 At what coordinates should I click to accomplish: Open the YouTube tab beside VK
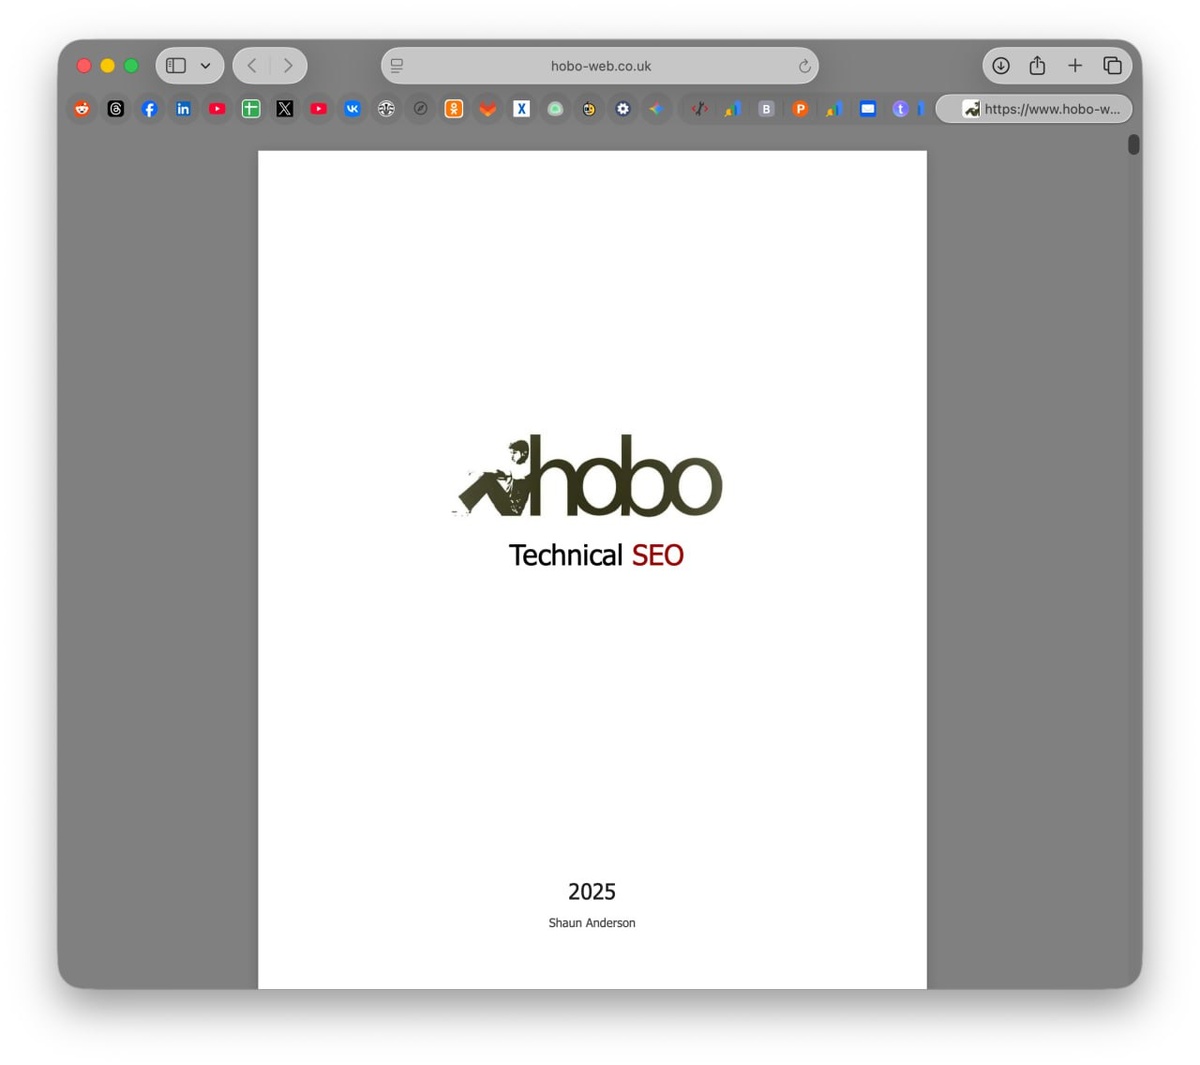[x=319, y=109]
